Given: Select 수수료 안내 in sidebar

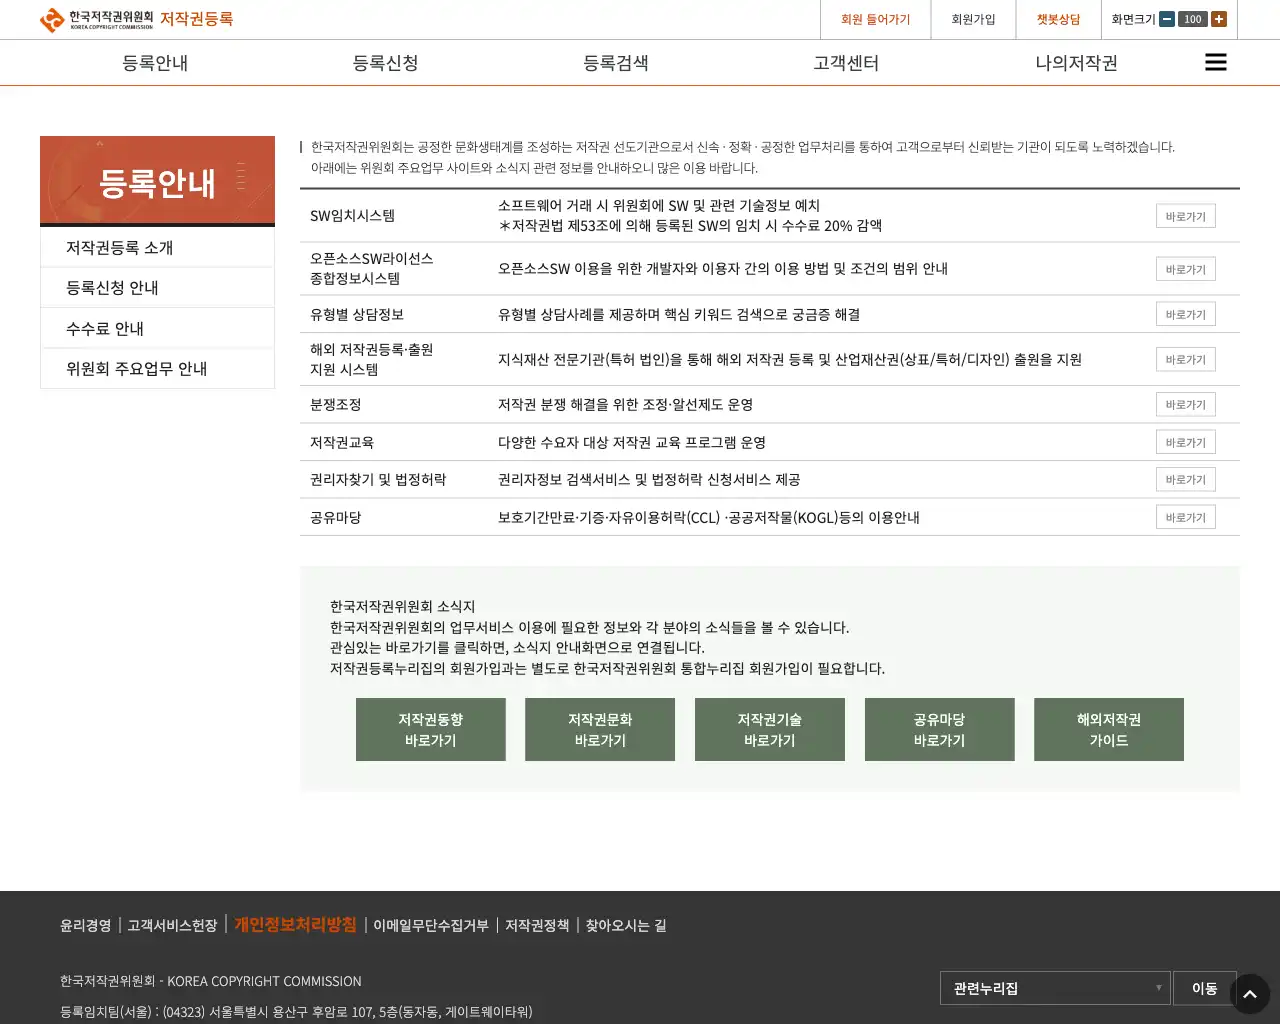Looking at the screenshot, I should point(157,328).
